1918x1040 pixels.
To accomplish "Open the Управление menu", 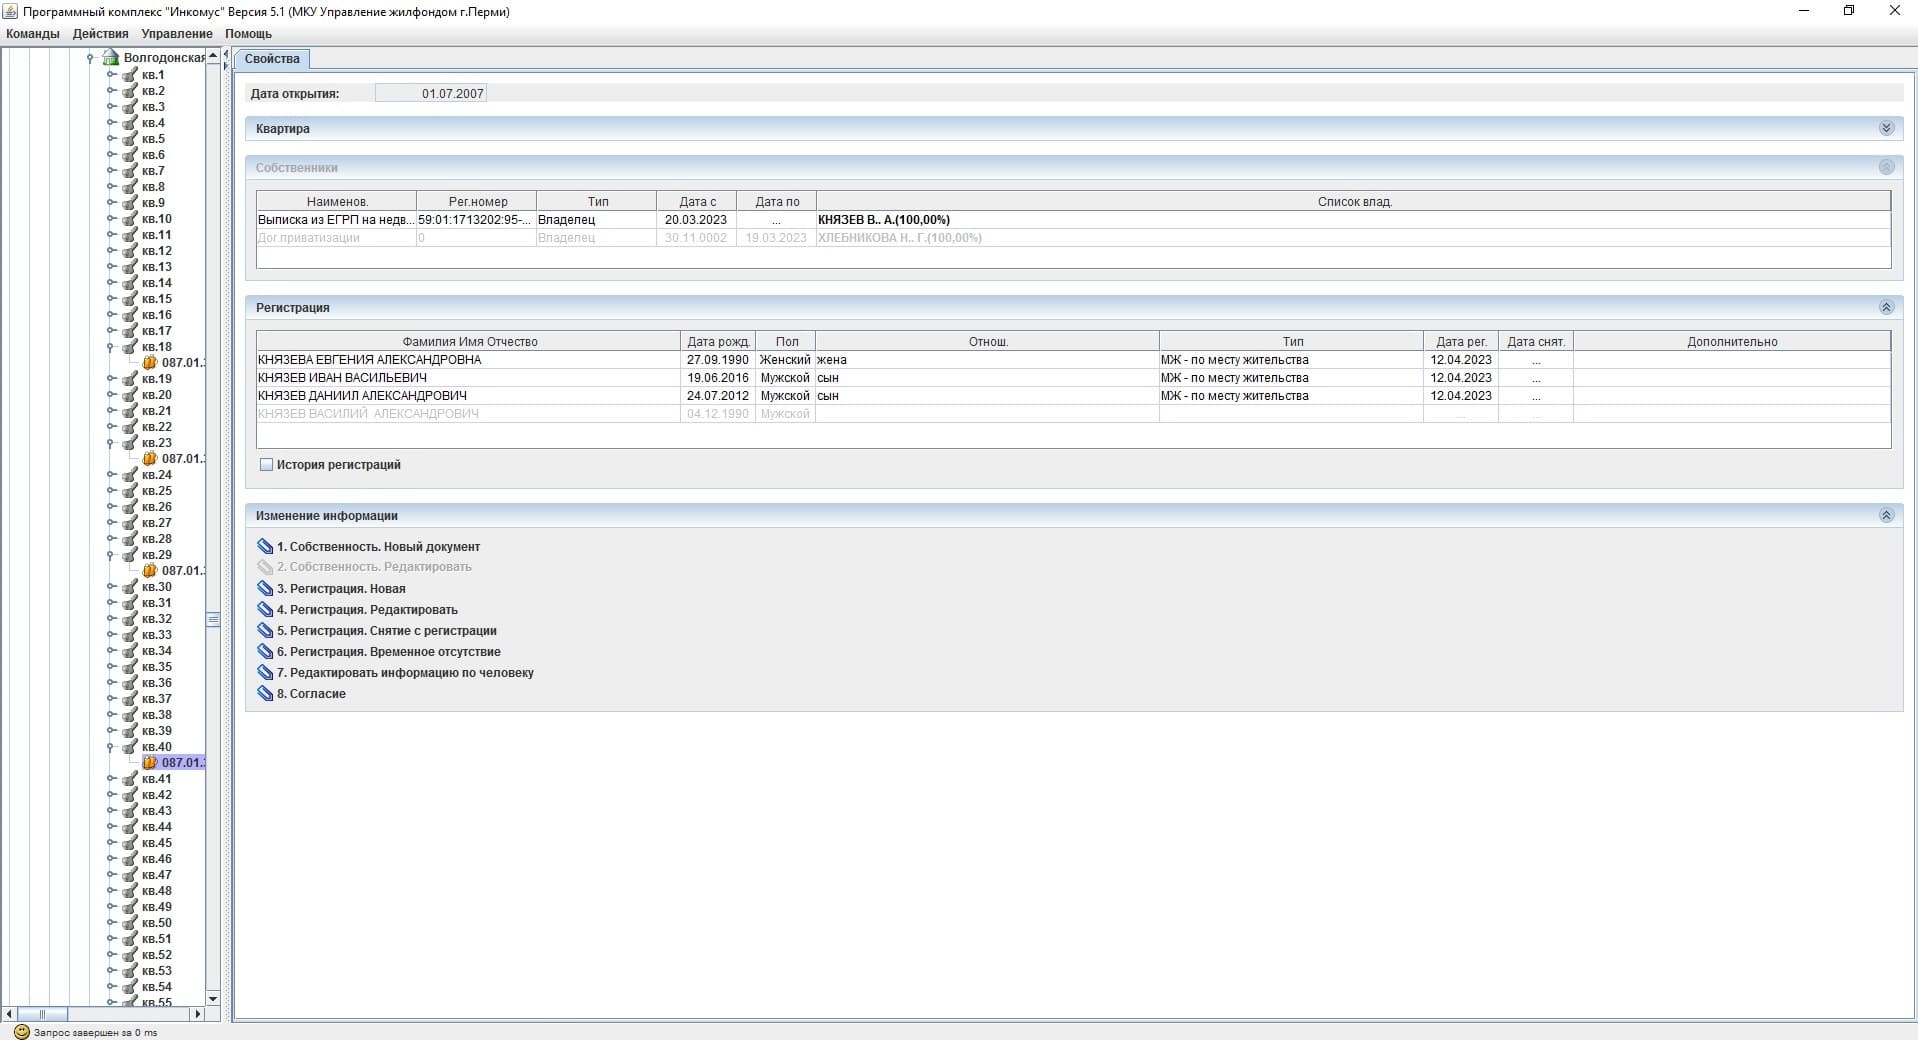I will 177,34.
